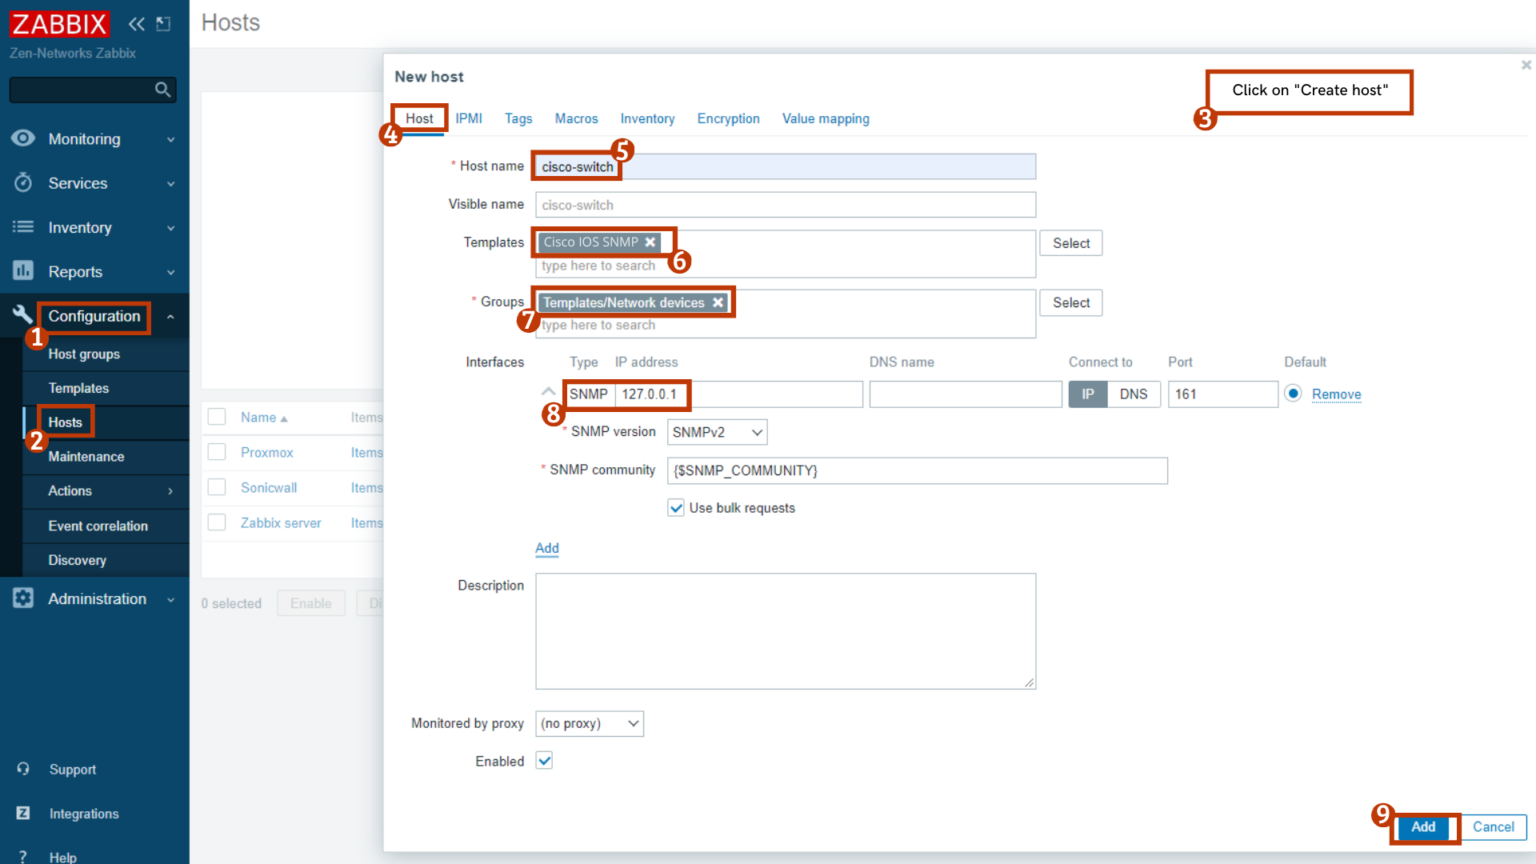
Task: Collapse the SNMP interface with its chevron
Action: click(x=548, y=392)
